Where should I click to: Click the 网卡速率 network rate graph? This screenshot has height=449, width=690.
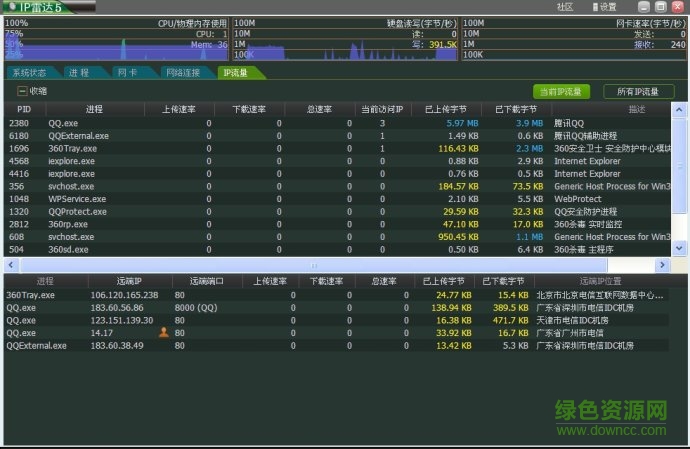click(x=574, y=39)
